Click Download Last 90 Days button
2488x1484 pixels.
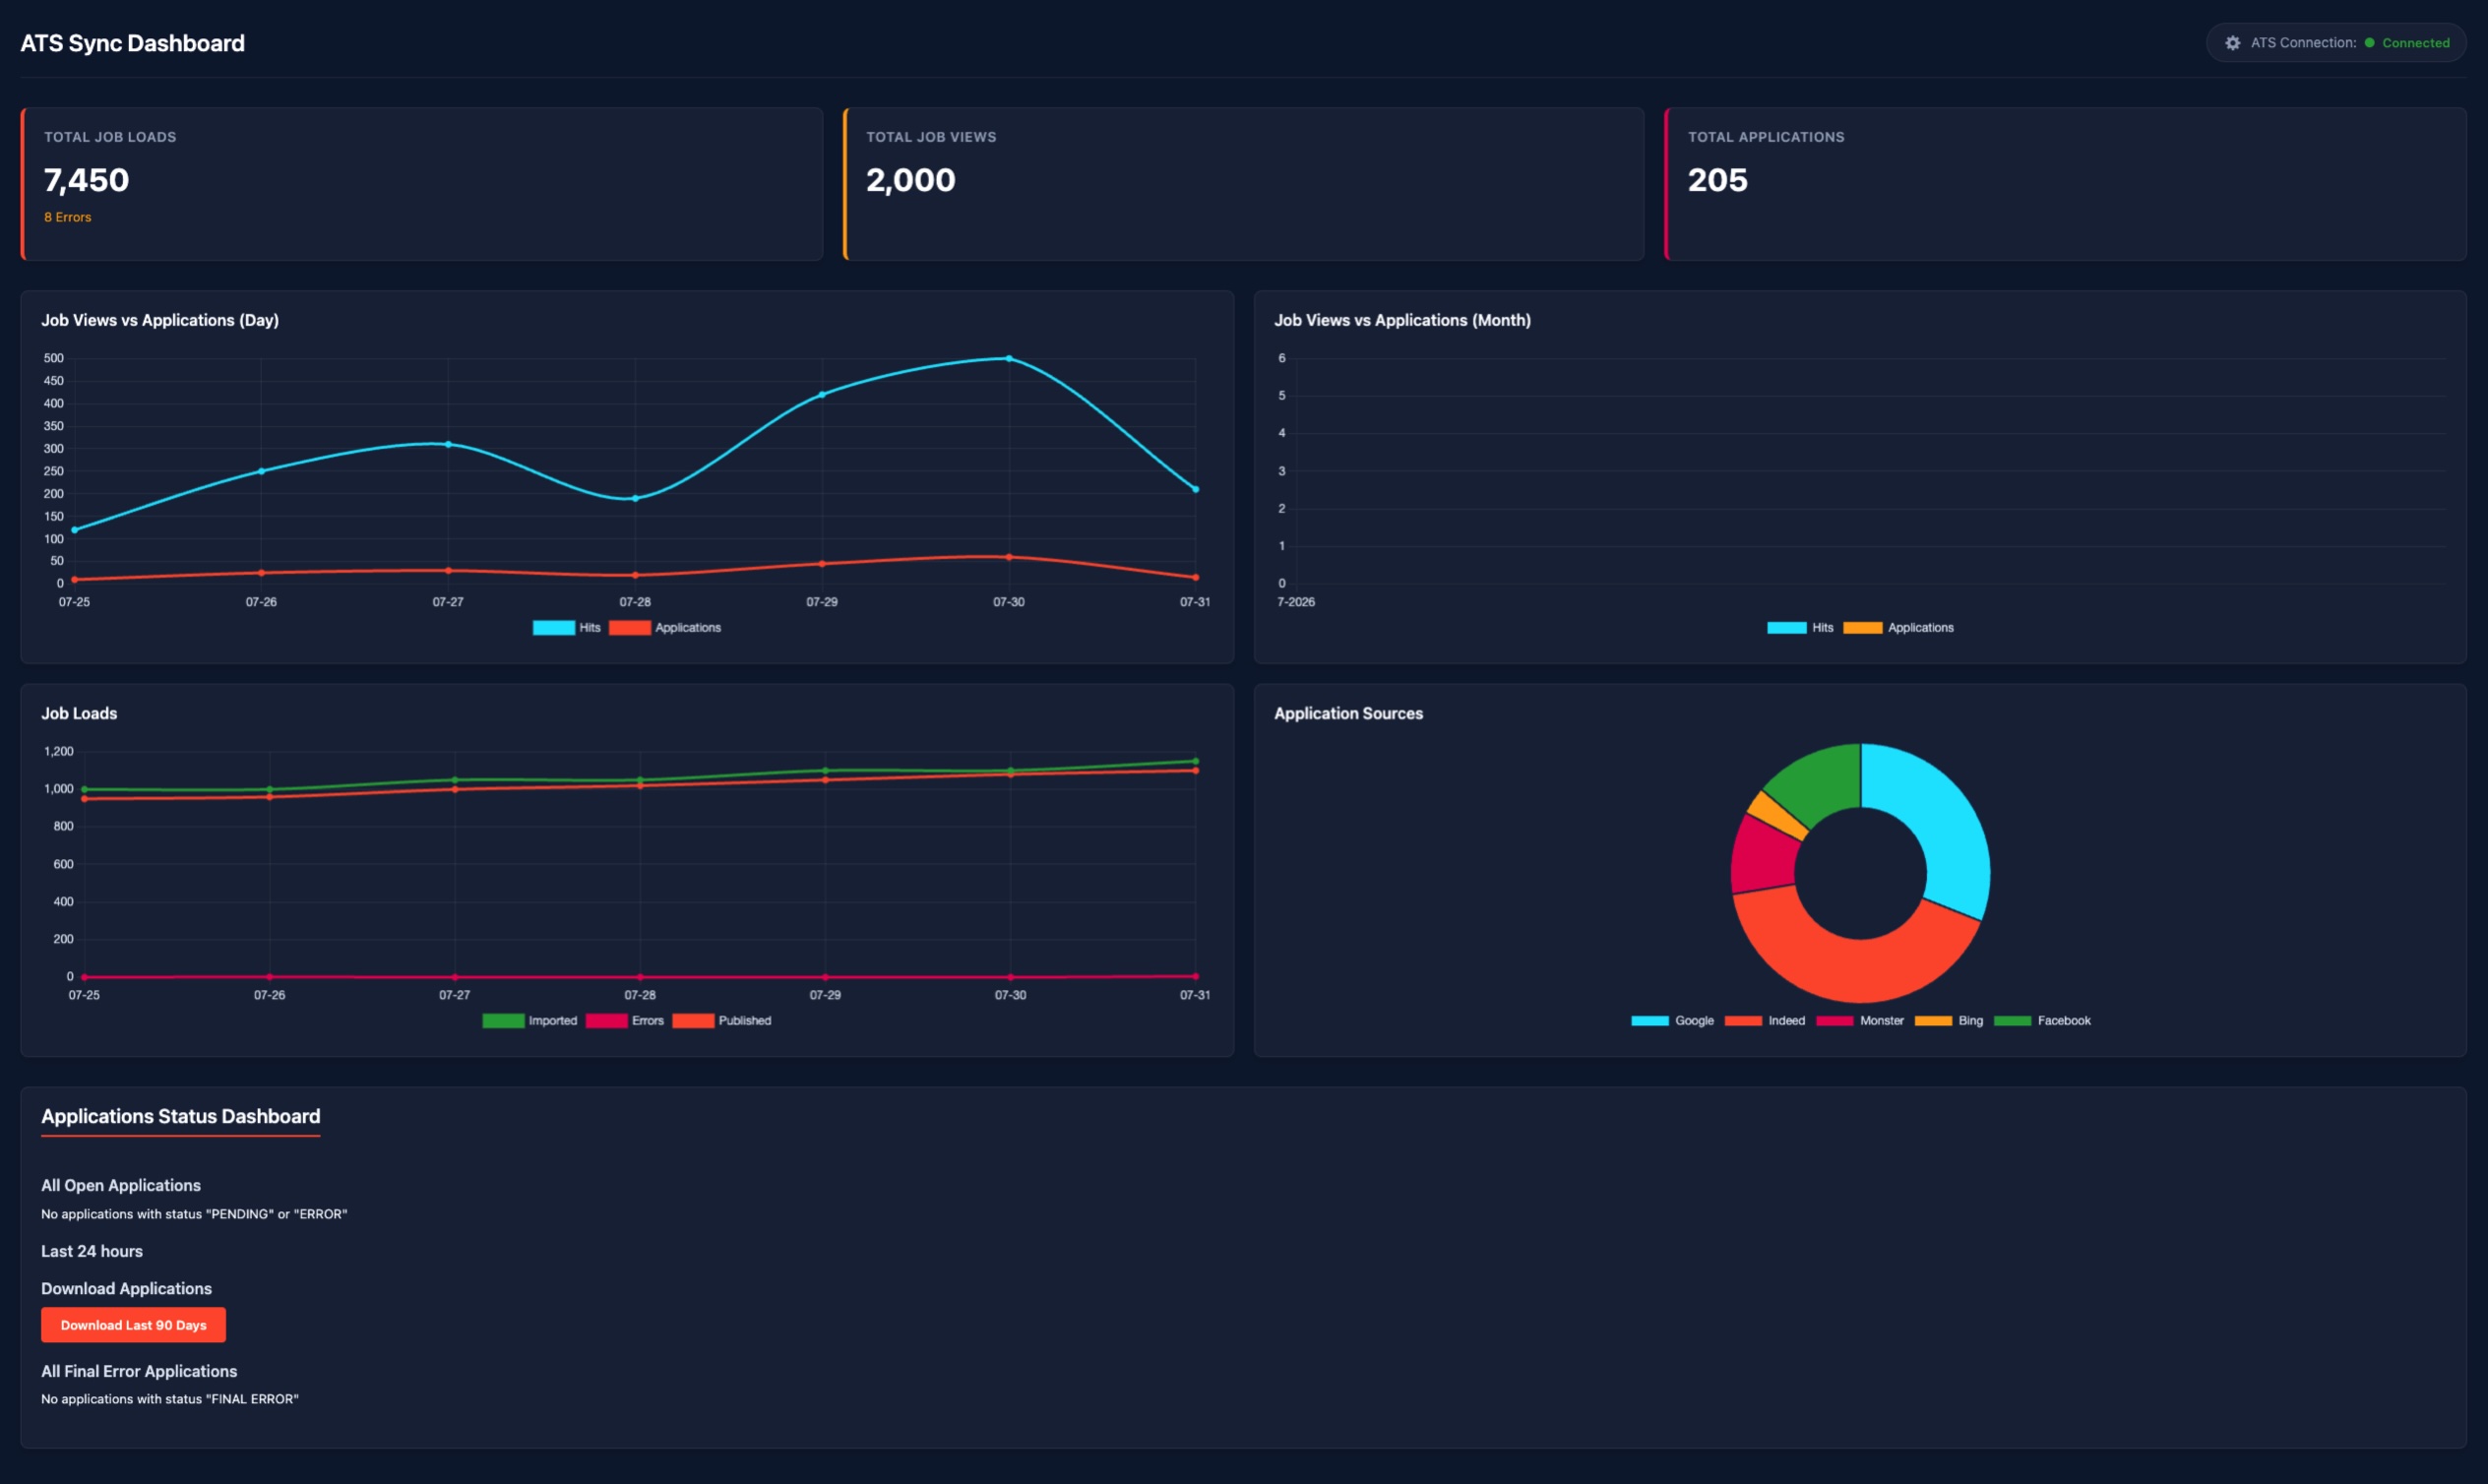click(x=133, y=1325)
